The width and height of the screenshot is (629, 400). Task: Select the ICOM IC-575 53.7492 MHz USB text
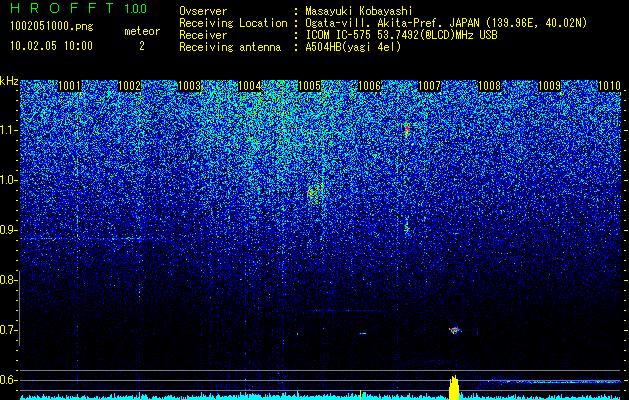(401, 35)
